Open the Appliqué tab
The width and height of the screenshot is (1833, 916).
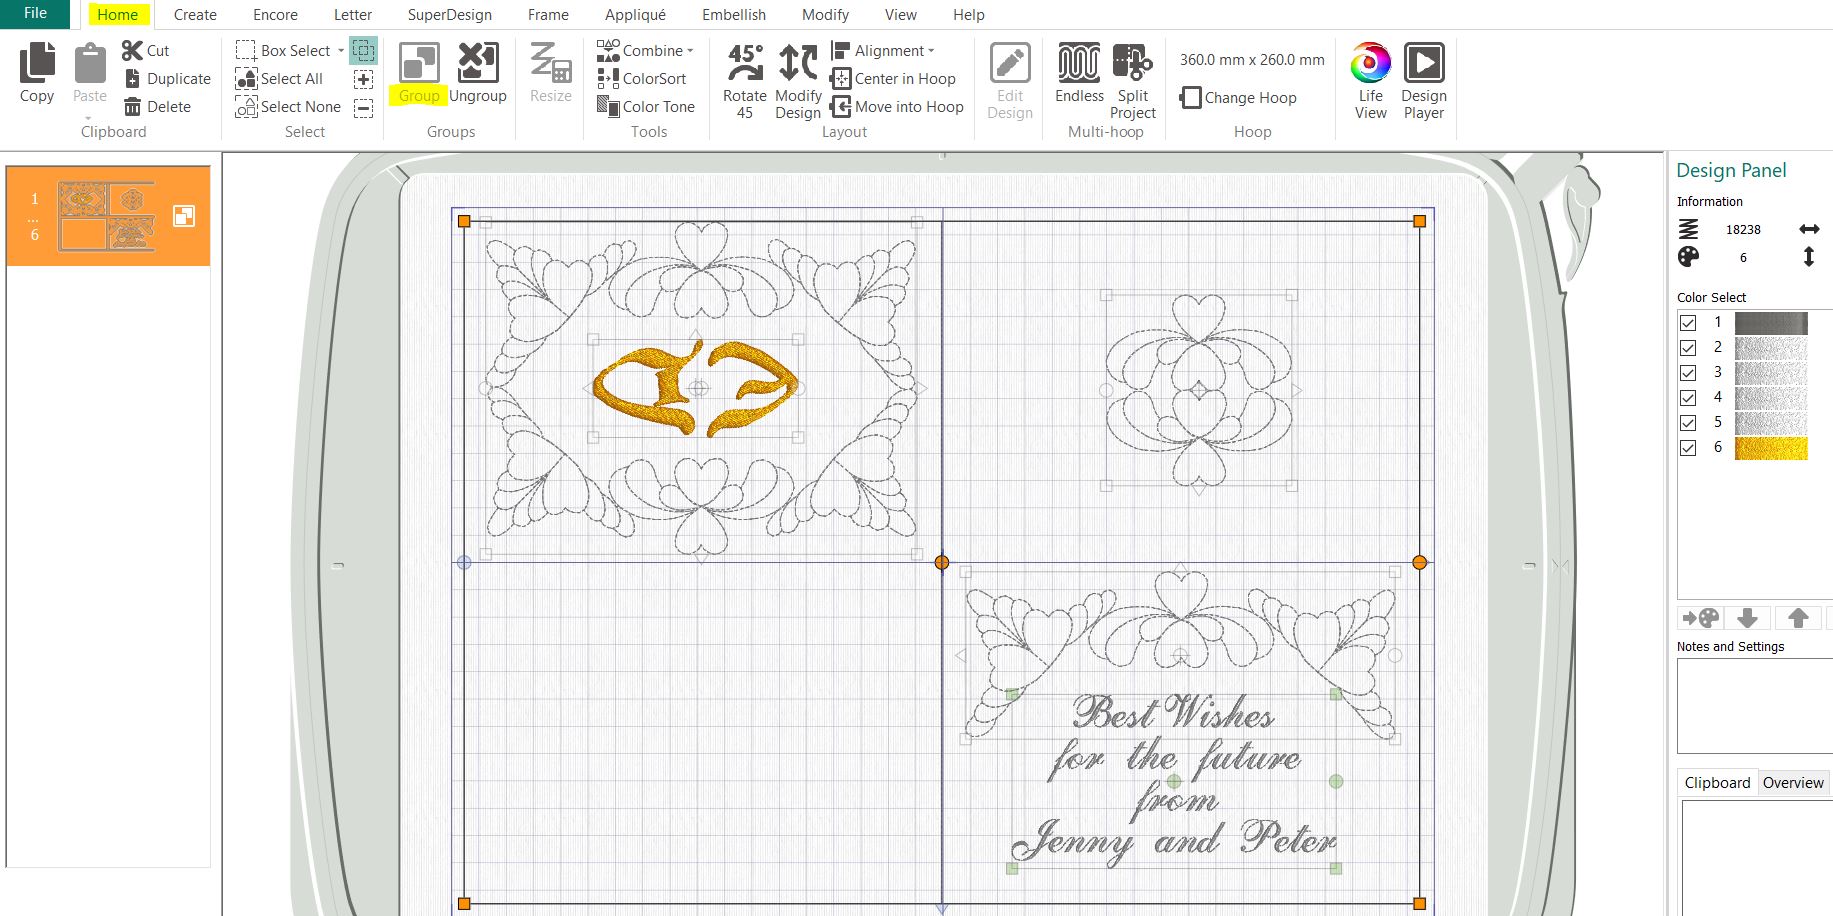pos(635,15)
